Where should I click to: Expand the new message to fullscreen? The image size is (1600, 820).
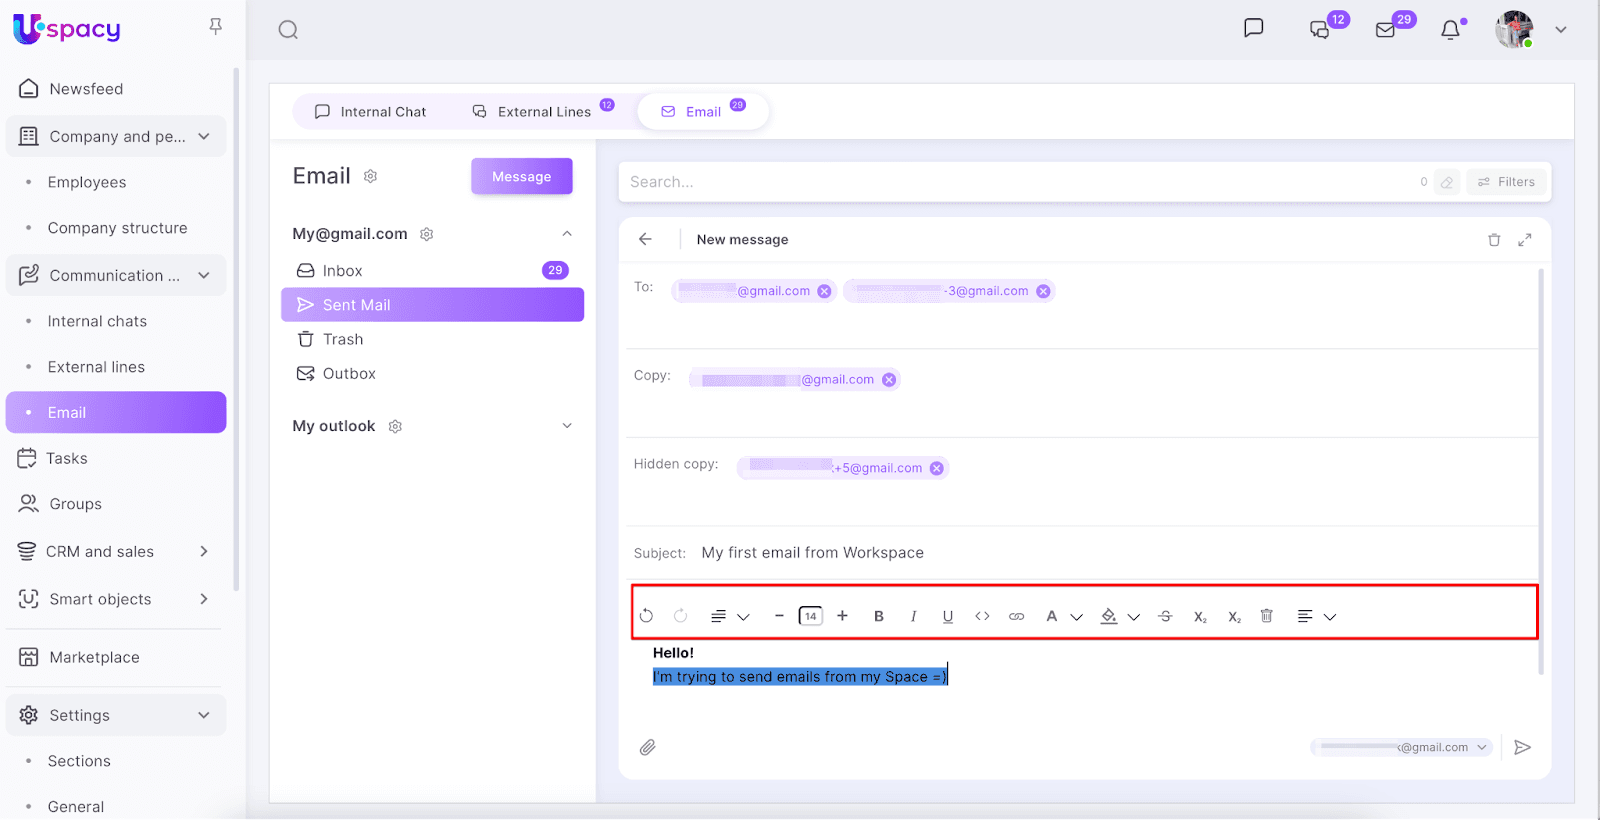click(1525, 240)
